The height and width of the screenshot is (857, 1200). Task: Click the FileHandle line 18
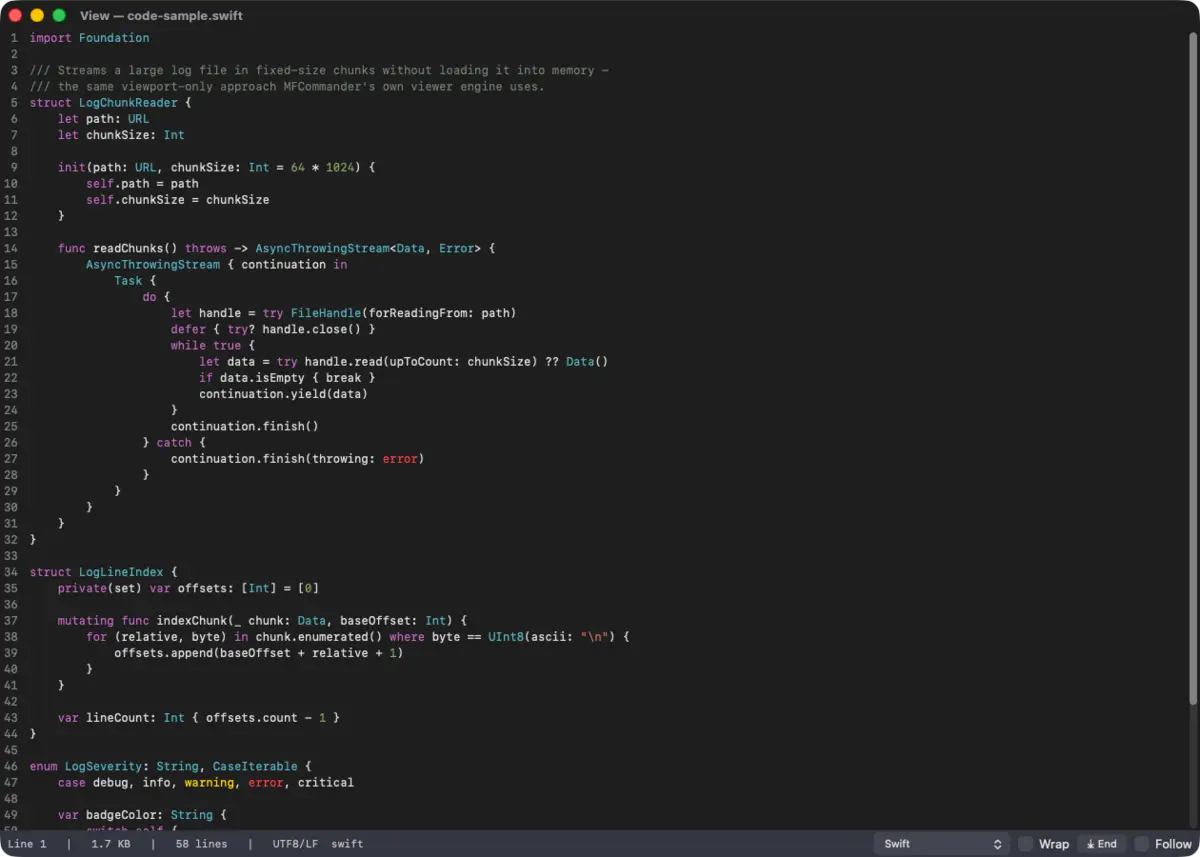point(343,313)
